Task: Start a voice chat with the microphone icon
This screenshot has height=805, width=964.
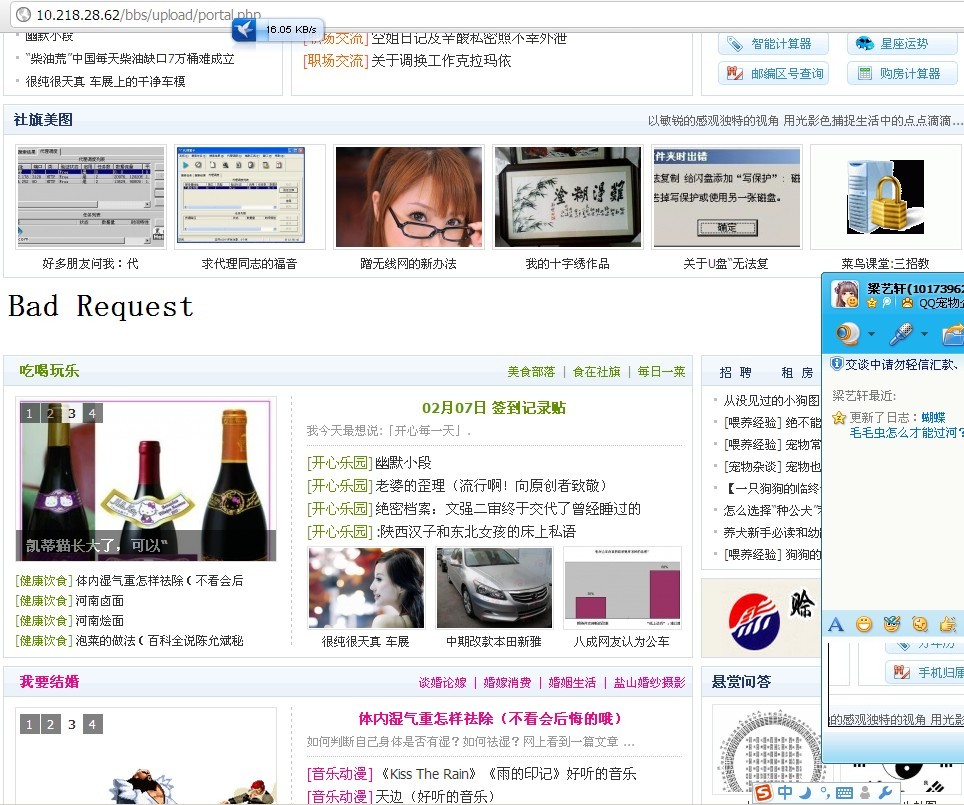Action: pyautogui.click(x=901, y=334)
